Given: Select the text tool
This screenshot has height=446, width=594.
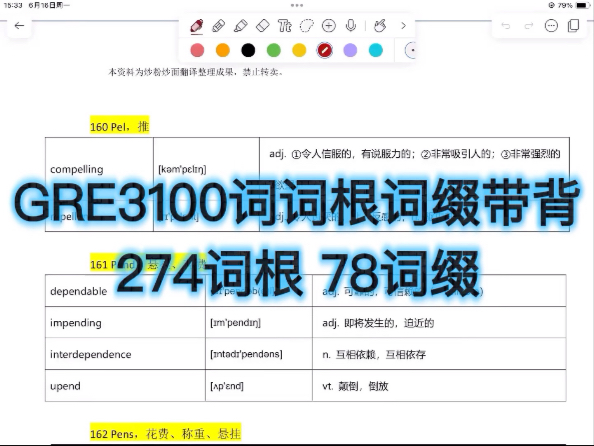Looking at the screenshot, I should coord(284,26).
